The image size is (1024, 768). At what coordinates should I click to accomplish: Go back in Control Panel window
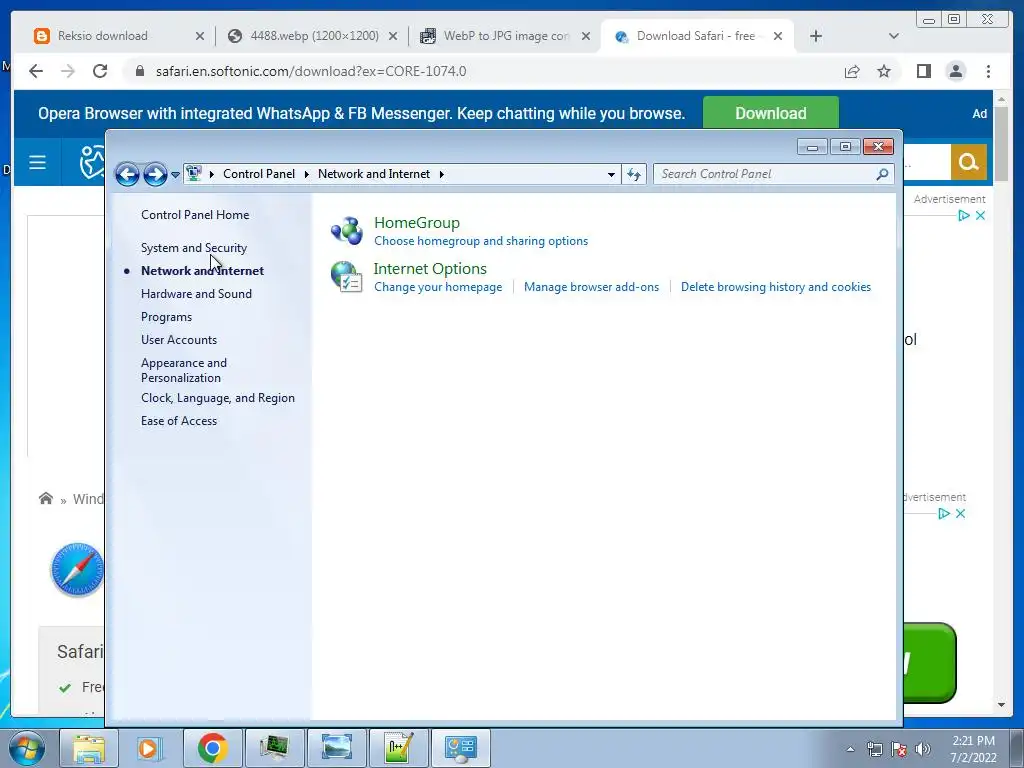pyautogui.click(x=127, y=174)
